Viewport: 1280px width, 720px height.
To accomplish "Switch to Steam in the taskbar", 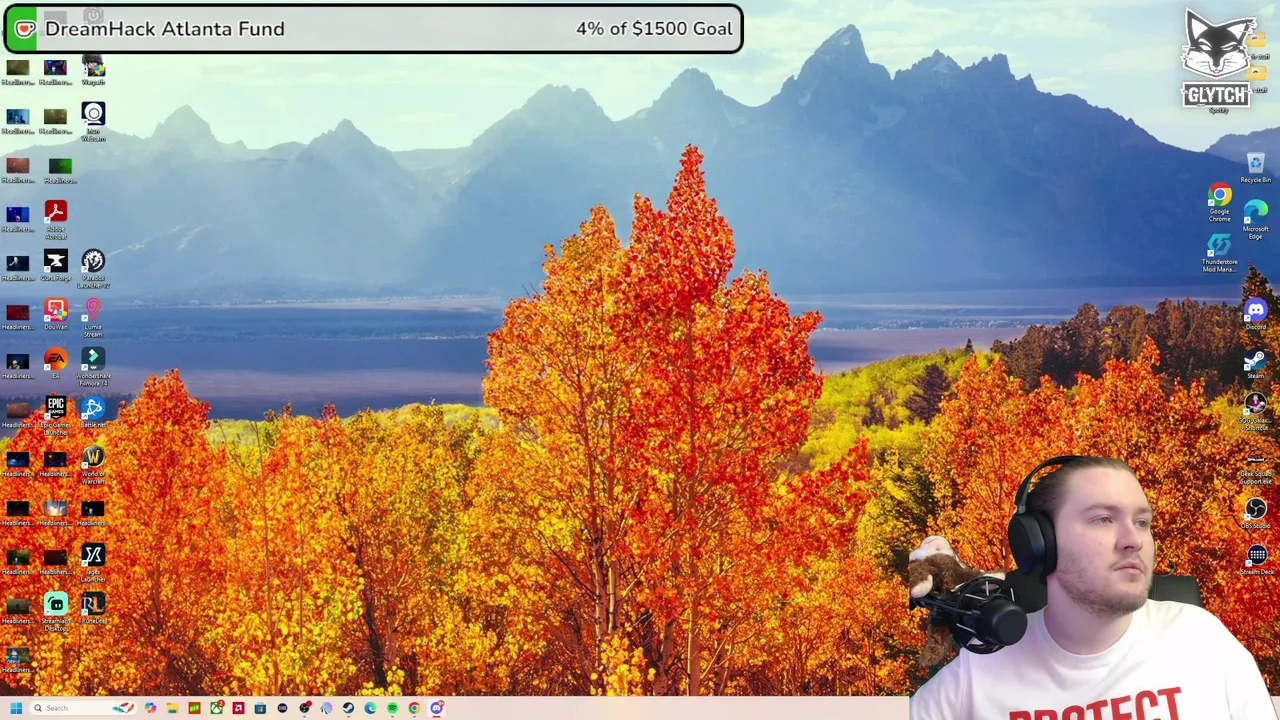I will (348, 708).
